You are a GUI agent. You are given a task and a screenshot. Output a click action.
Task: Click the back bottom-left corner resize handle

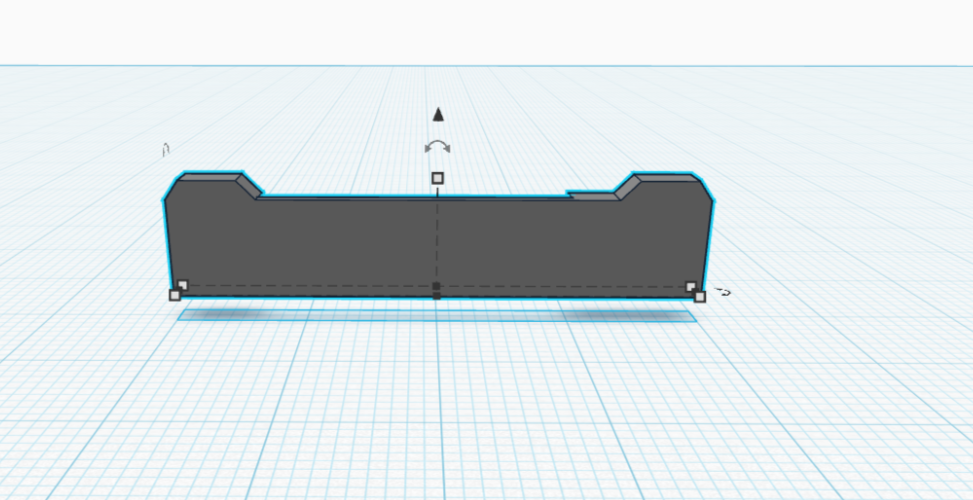[x=182, y=285]
